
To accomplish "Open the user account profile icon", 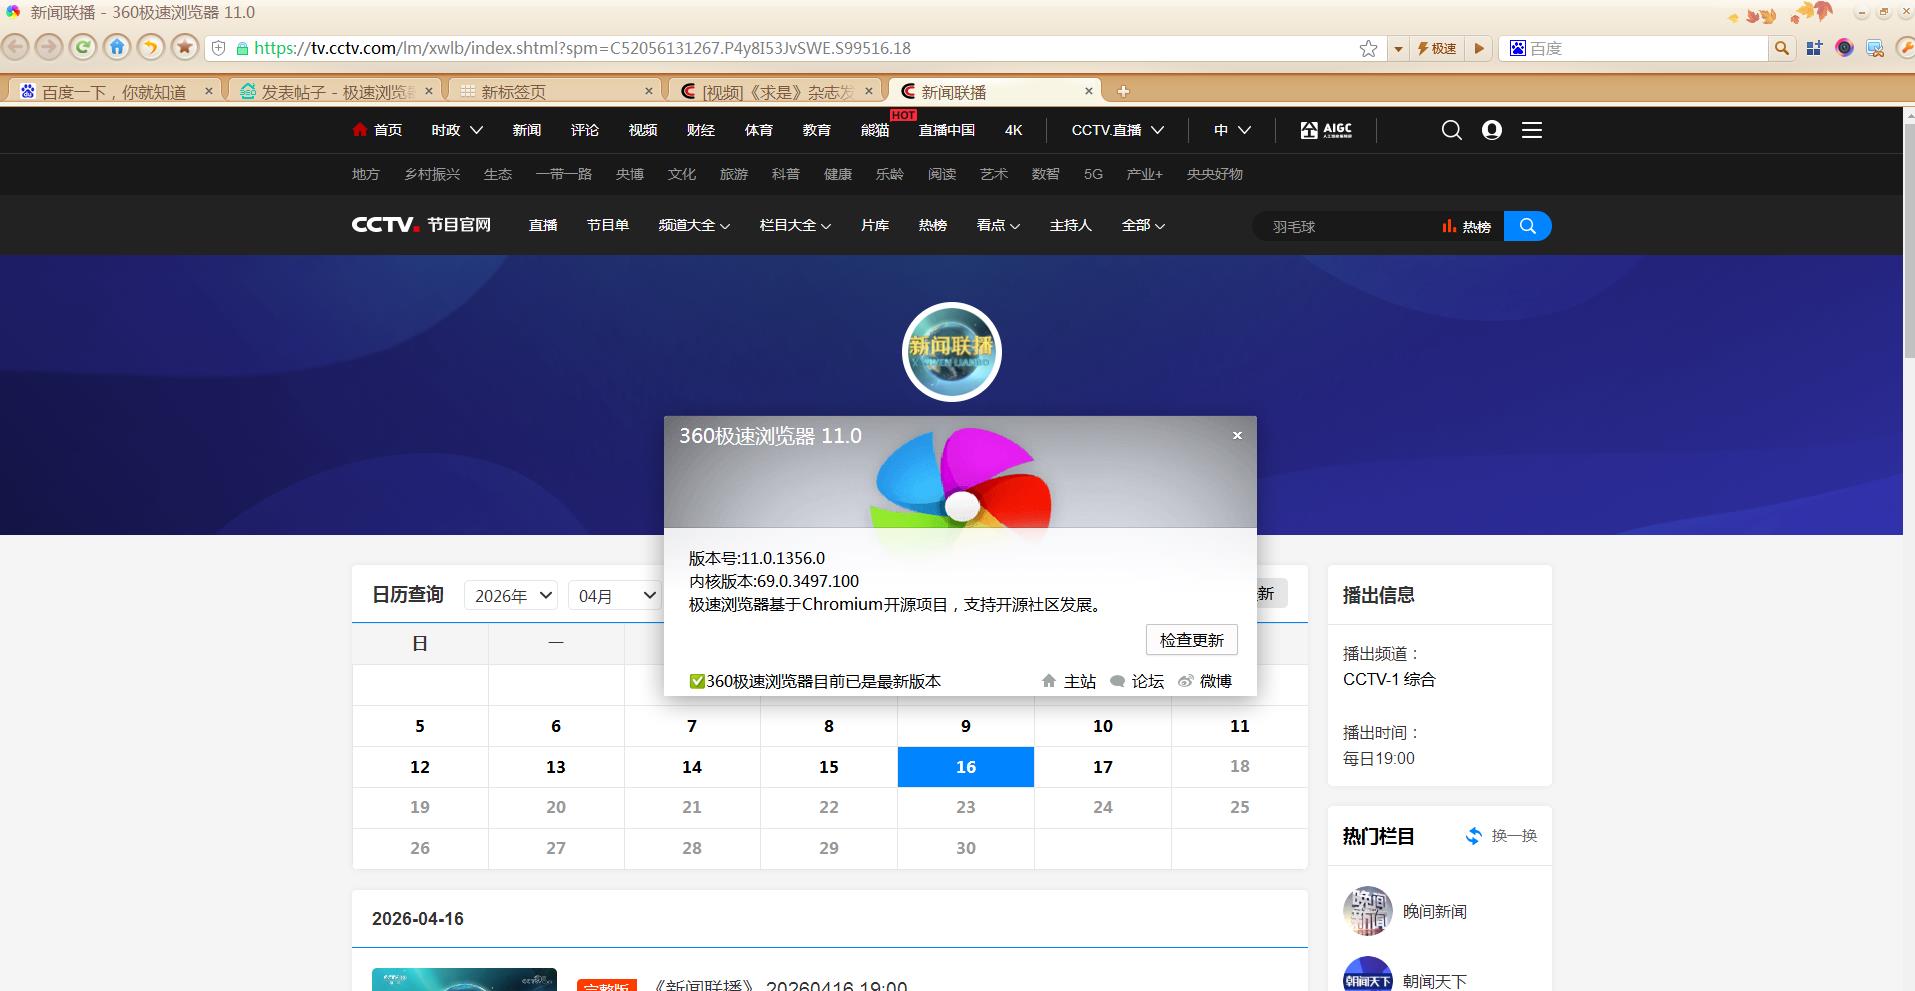I will click(1492, 130).
